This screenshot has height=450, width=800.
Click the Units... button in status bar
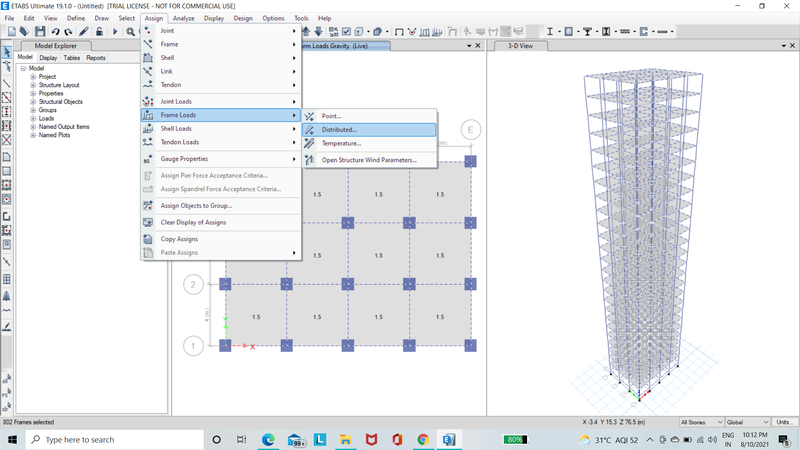point(785,422)
